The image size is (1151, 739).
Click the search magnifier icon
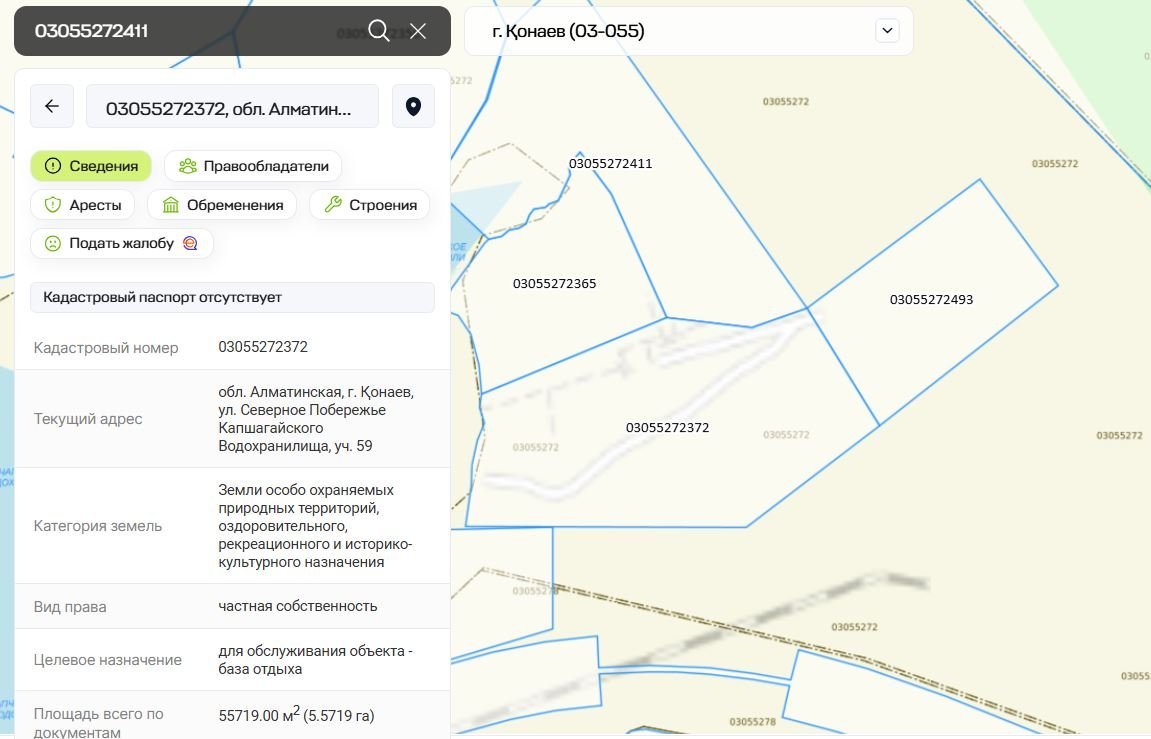[x=378, y=31]
